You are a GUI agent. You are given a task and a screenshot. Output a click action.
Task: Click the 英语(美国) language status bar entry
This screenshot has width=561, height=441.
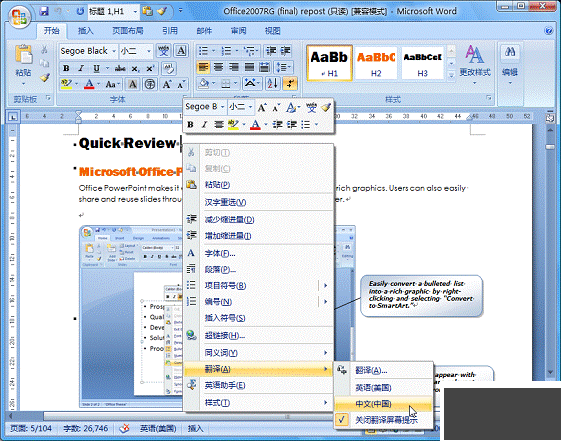pos(158,428)
